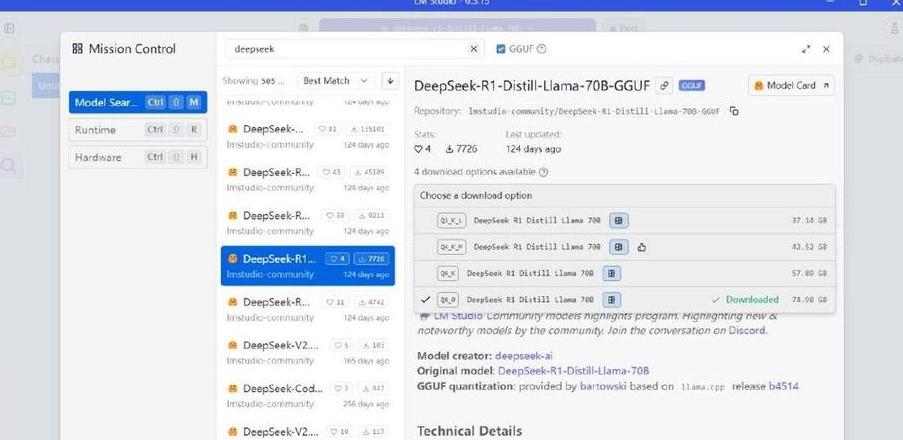Open the bartowski link
Screen dimensions: 903x440
[x=603, y=386]
